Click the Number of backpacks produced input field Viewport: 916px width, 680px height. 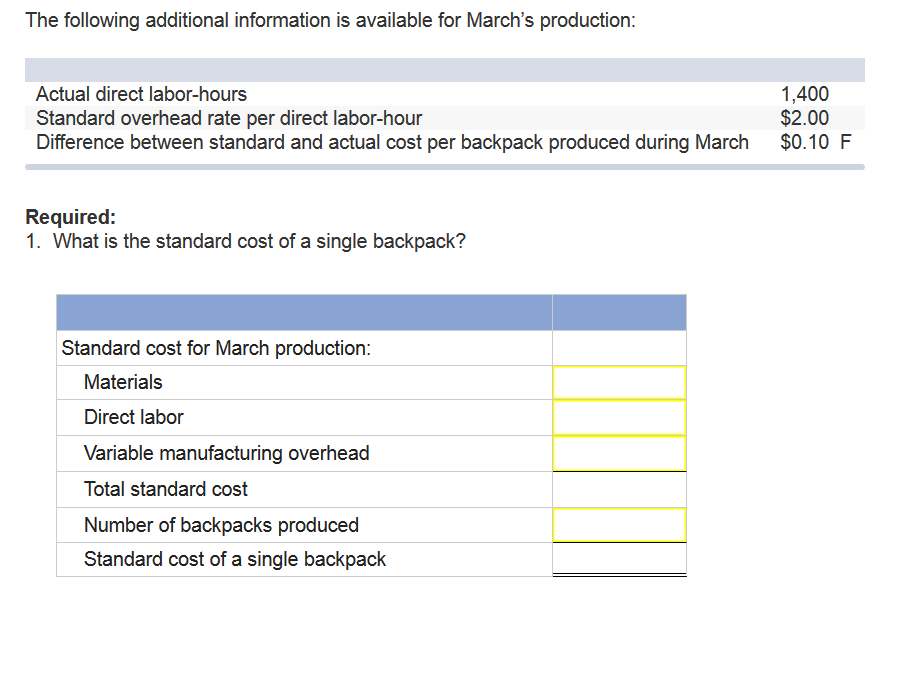click(x=619, y=525)
